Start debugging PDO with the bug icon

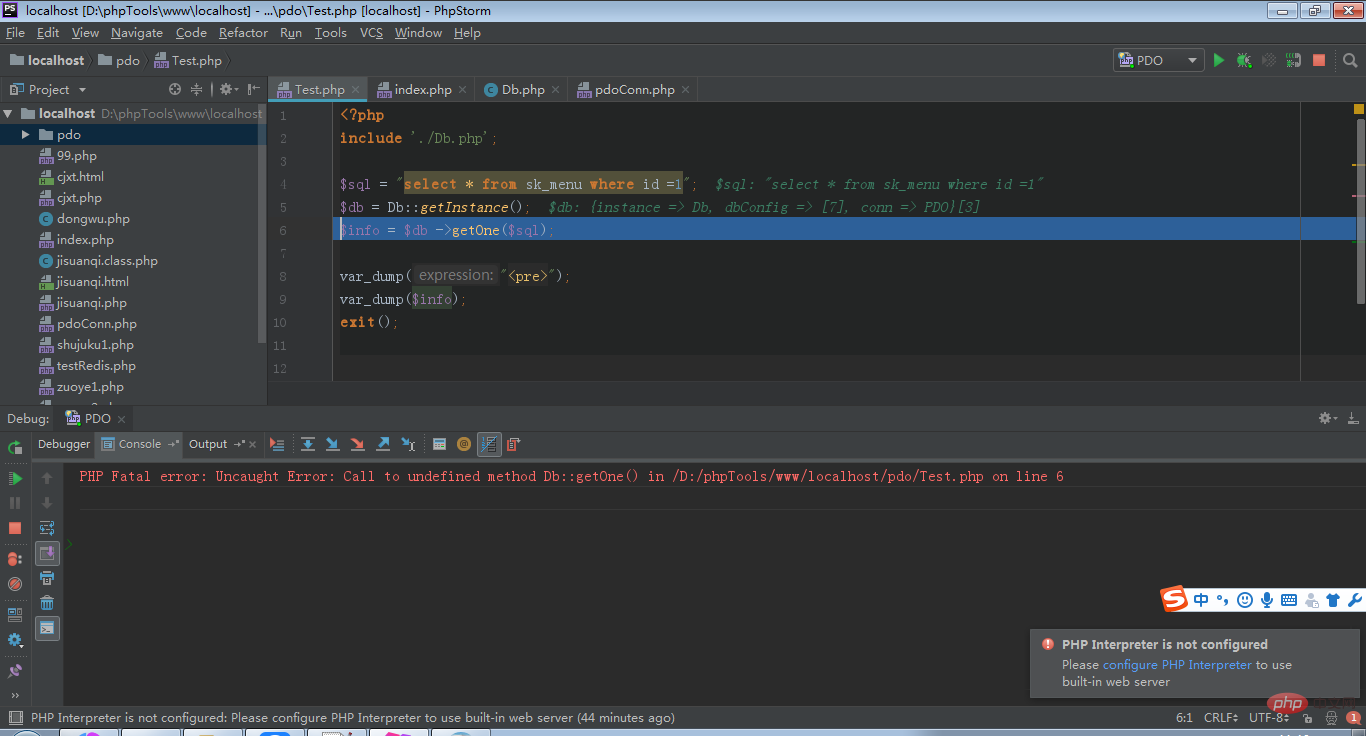(1243, 60)
